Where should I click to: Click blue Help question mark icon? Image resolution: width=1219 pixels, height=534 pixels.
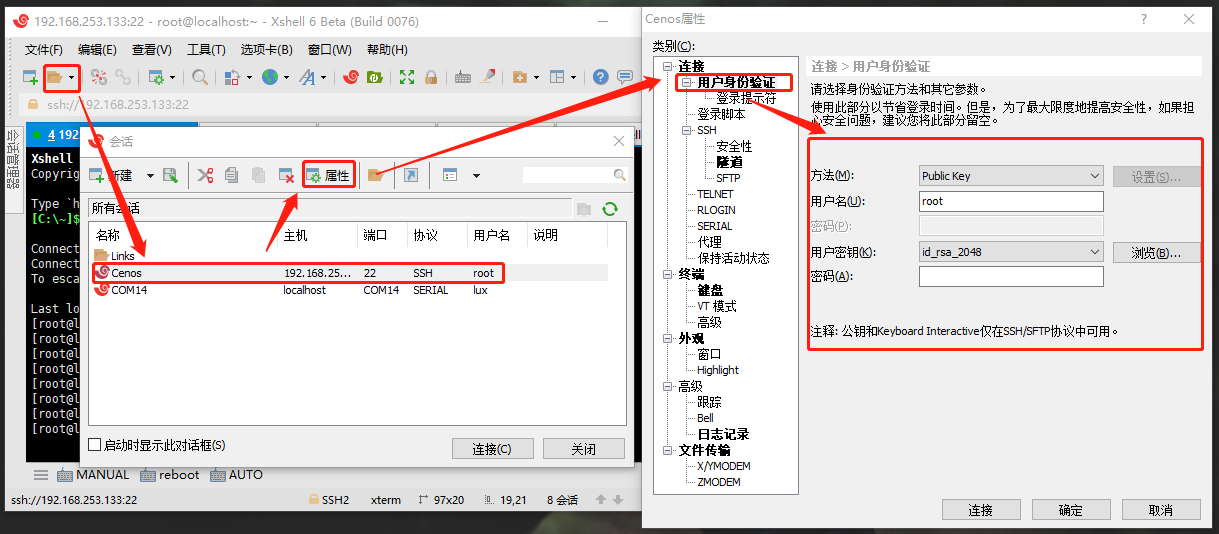(x=600, y=77)
